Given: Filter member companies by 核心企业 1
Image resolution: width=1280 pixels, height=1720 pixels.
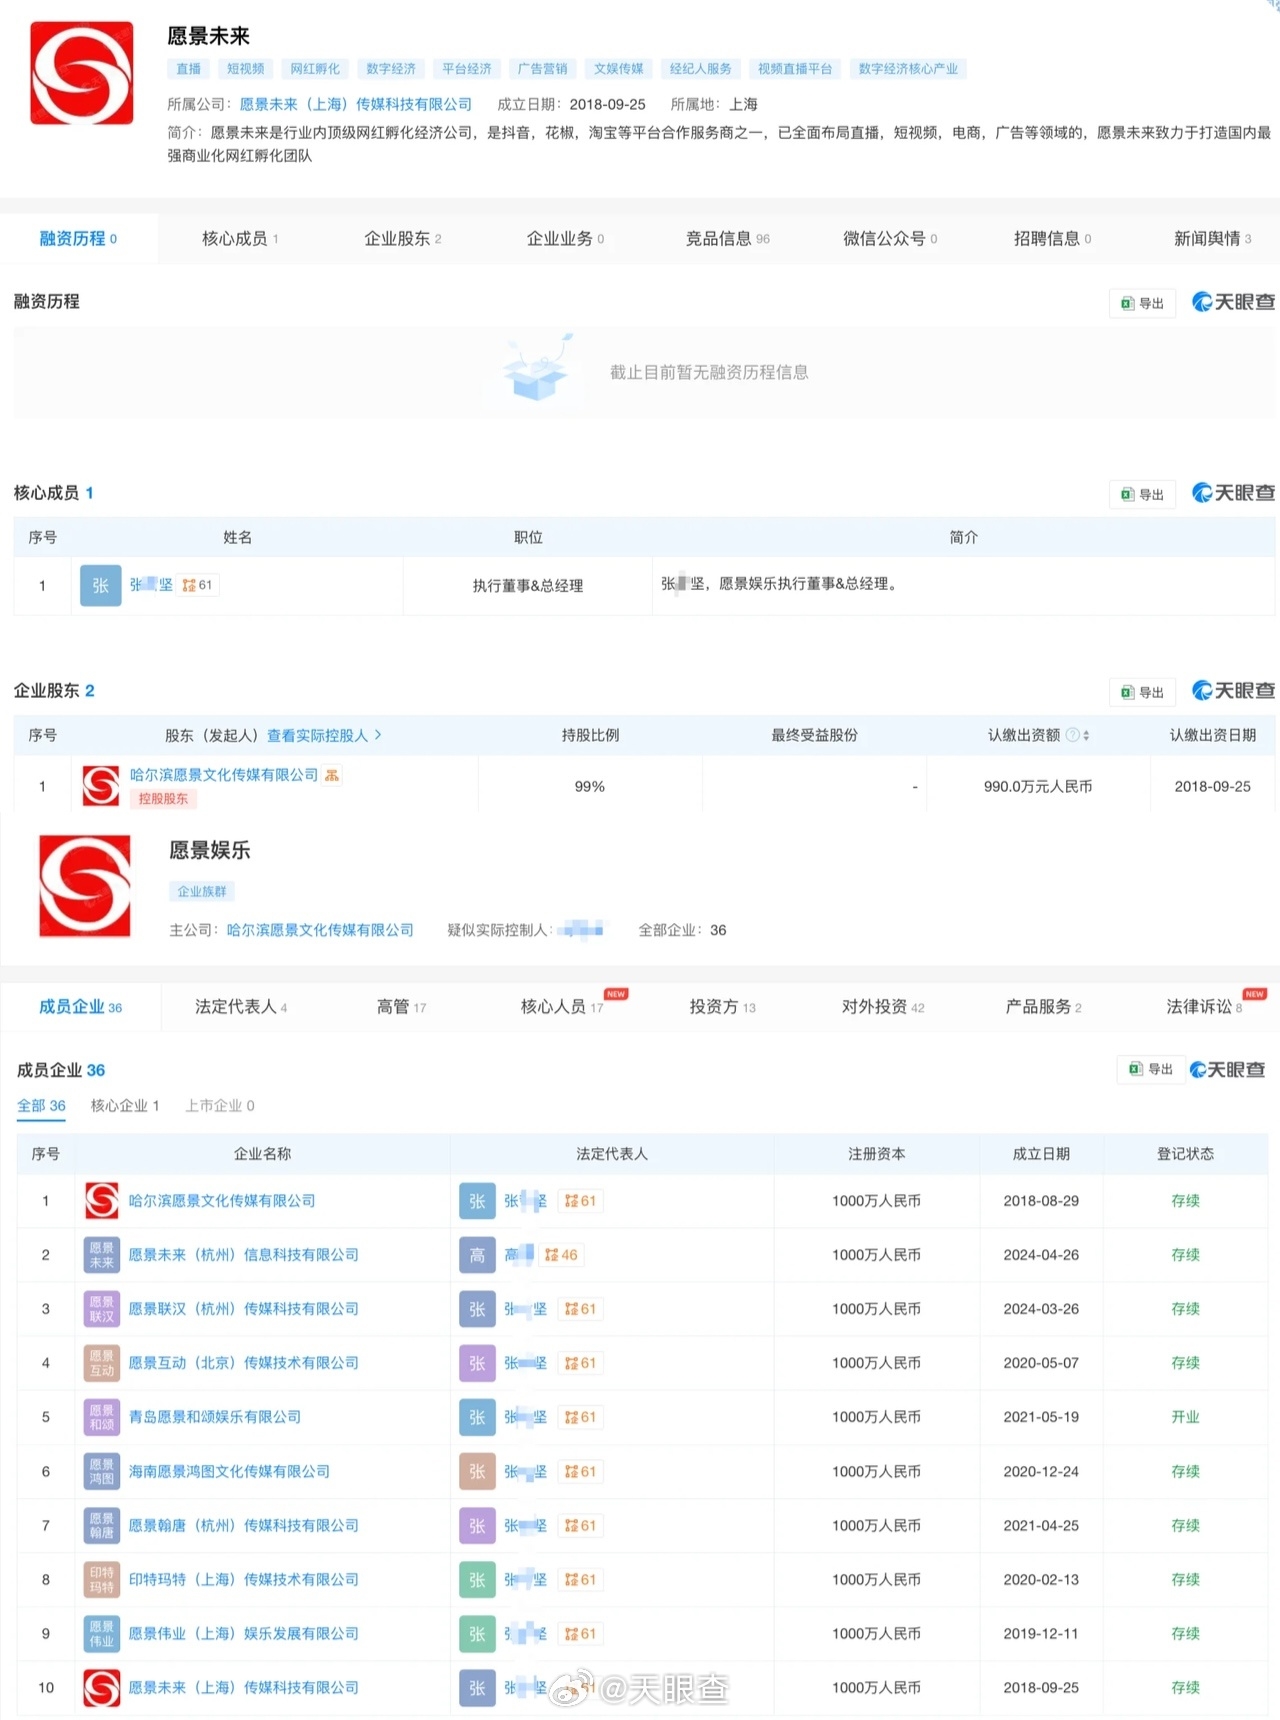Looking at the screenshot, I should (125, 1105).
